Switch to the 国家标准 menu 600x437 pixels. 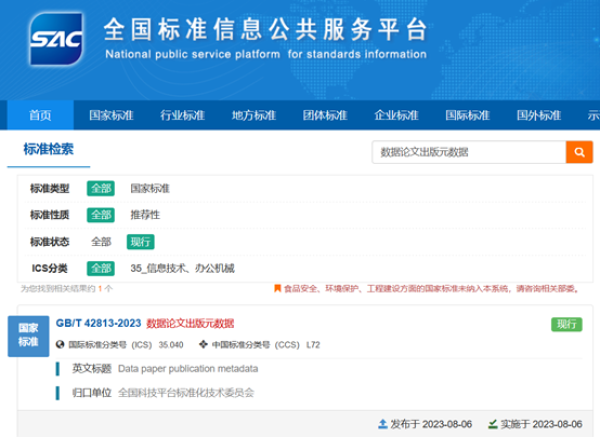(x=111, y=115)
